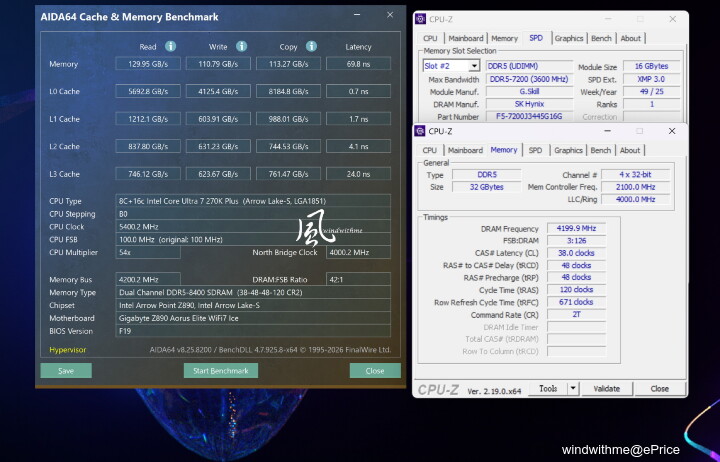The image size is (720, 462).
Task: Click CAS# Latency 38.0 clocks value
Action: point(576,253)
